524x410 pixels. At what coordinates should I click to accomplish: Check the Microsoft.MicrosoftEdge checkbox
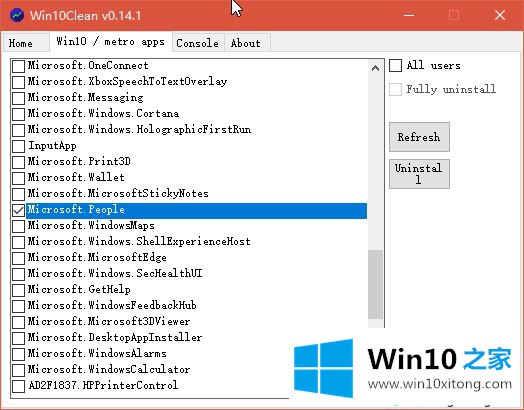point(18,258)
